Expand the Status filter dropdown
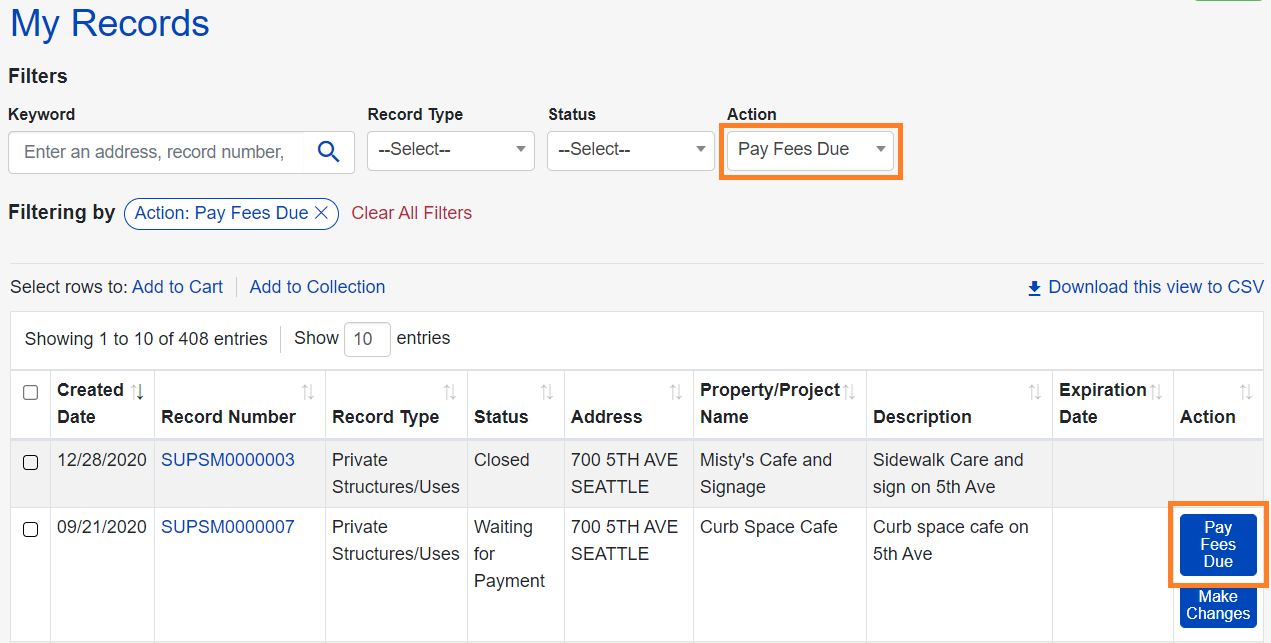This screenshot has width=1271, height=643. pos(631,150)
